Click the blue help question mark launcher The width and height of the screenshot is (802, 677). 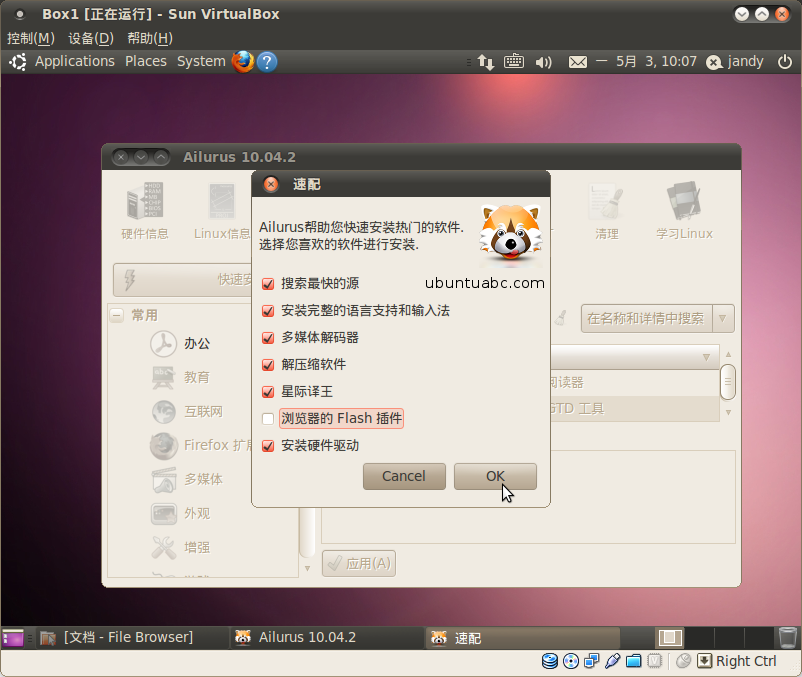pyautogui.click(x=267, y=62)
